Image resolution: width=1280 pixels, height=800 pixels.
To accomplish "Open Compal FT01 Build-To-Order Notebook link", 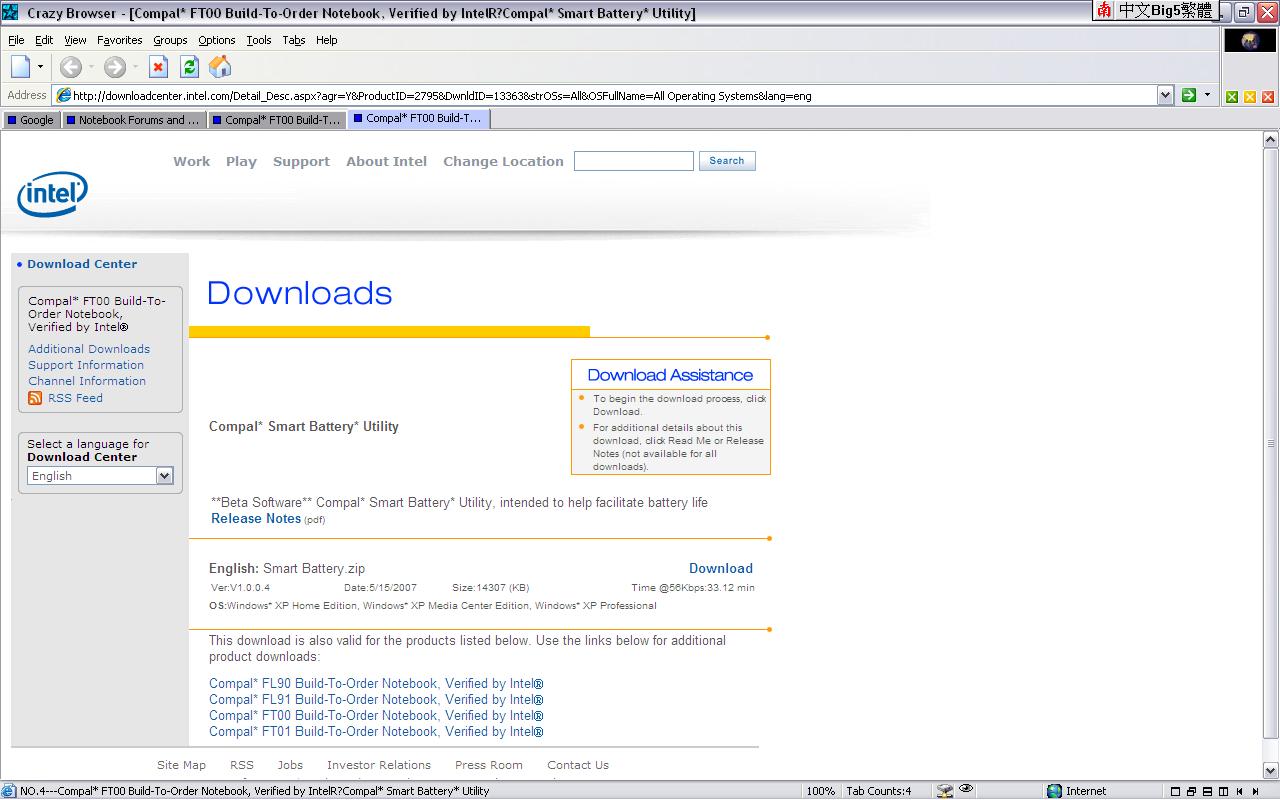I will click(376, 732).
